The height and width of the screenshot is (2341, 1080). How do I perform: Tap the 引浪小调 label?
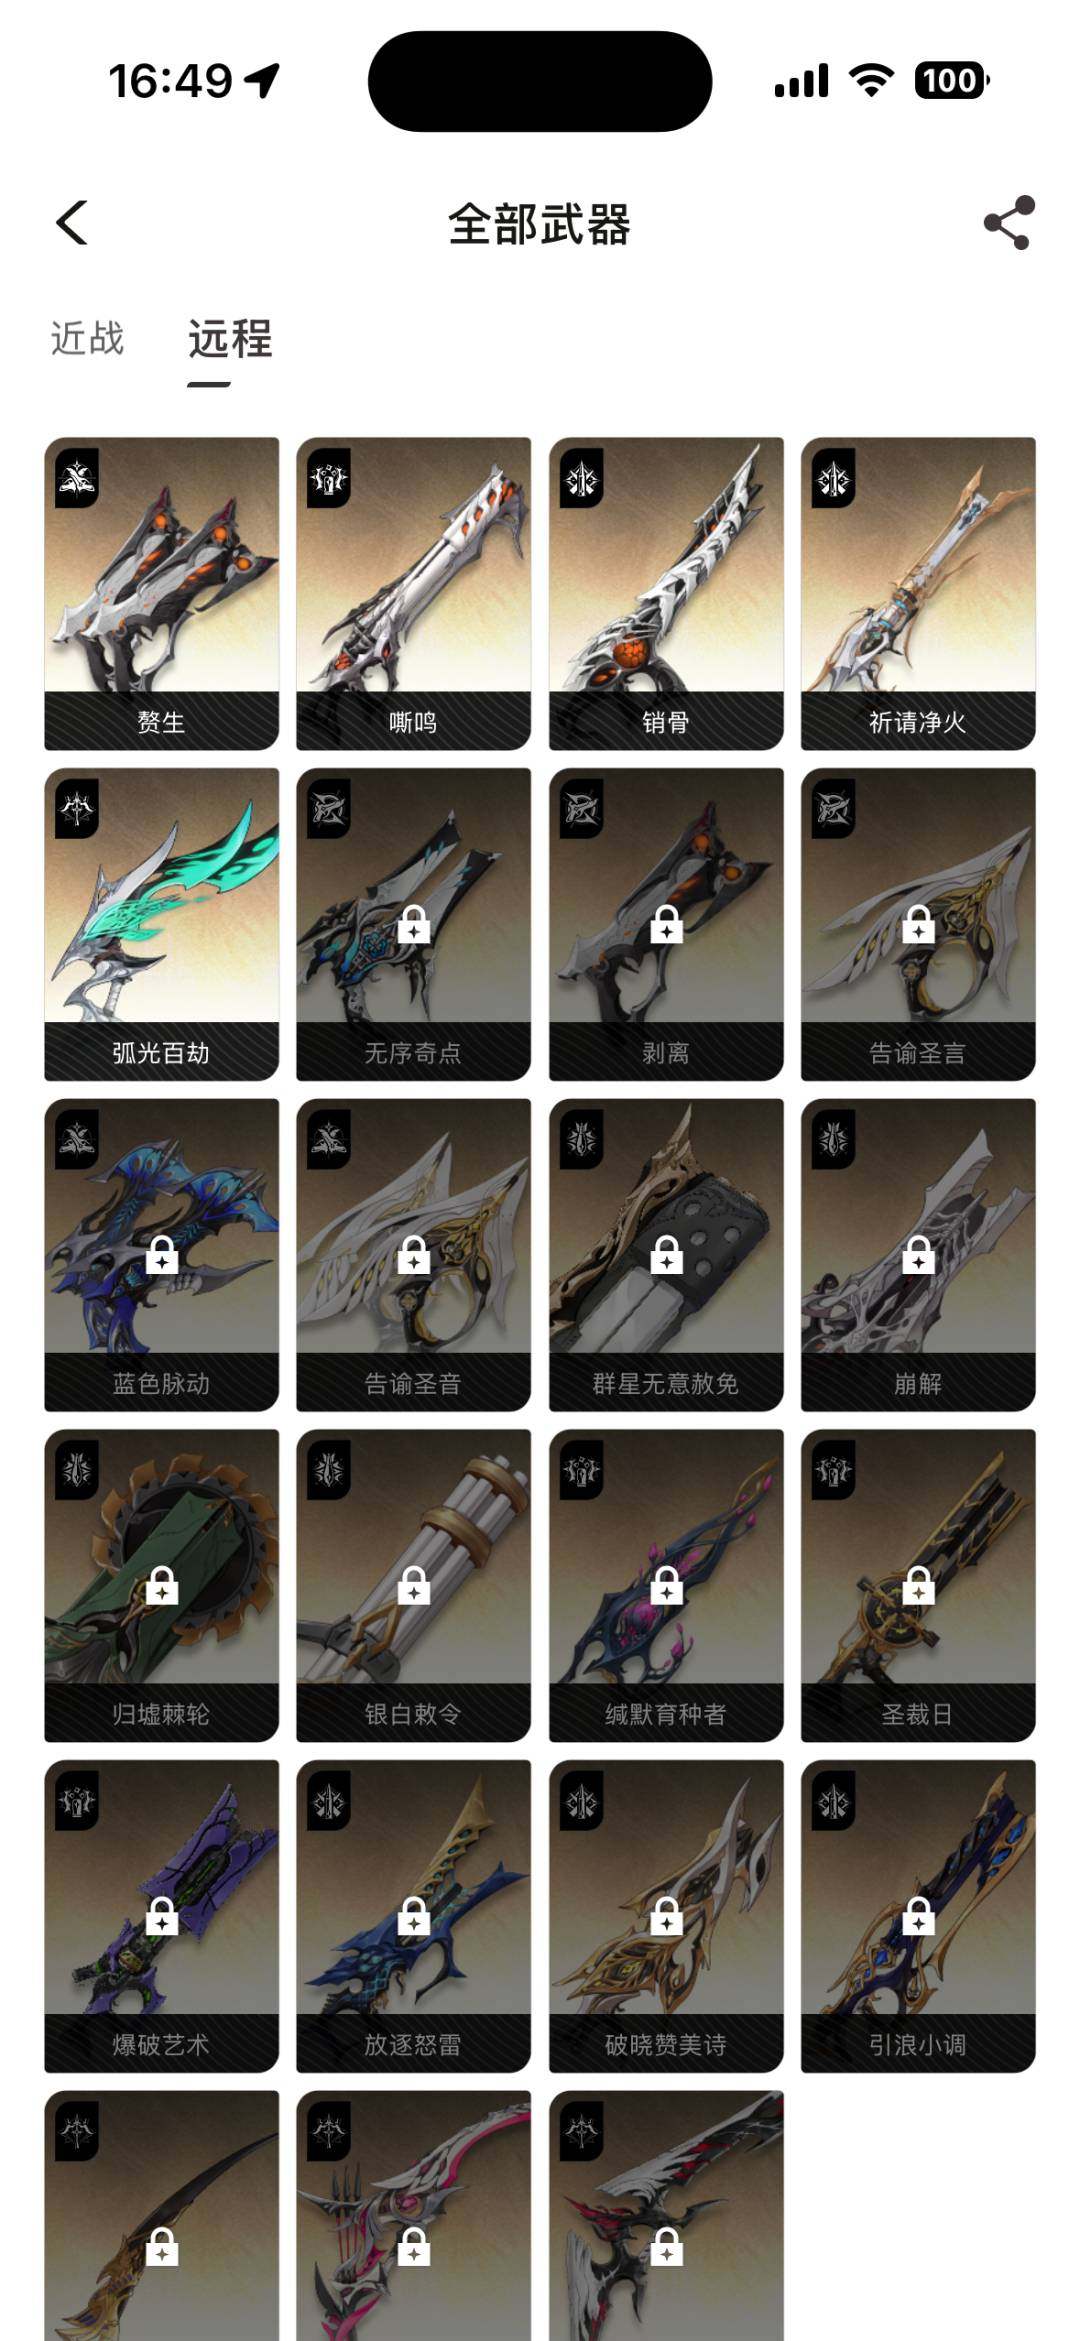point(918,2045)
